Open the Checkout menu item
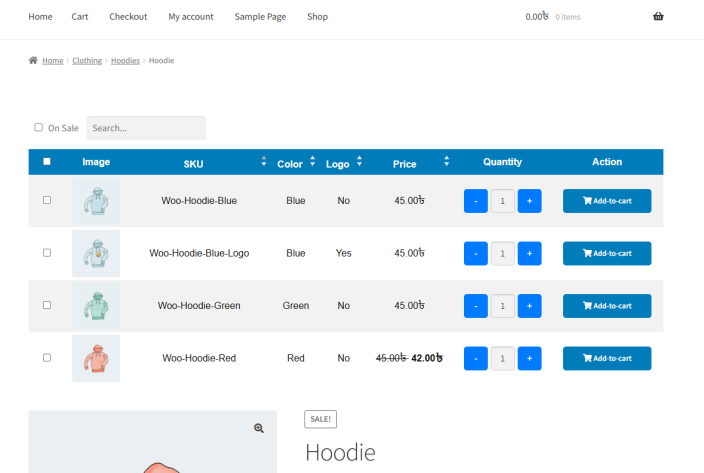The width and height of the screenshot is (704, 473). coord(128,17)
